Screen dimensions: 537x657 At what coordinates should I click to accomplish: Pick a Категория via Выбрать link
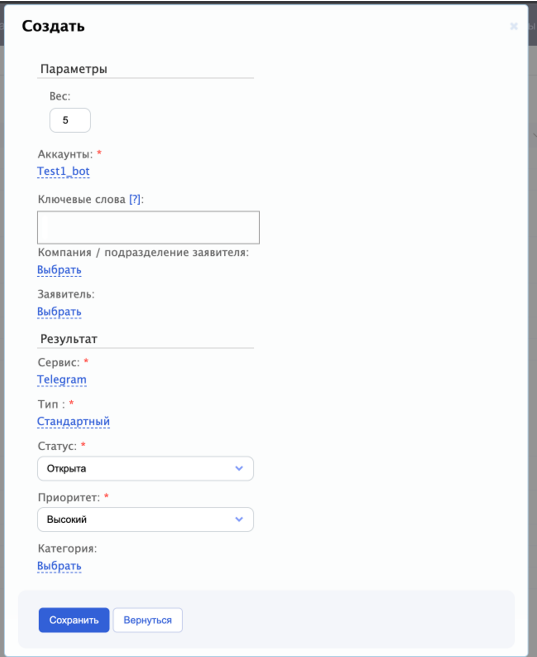[x=59, y=566]
